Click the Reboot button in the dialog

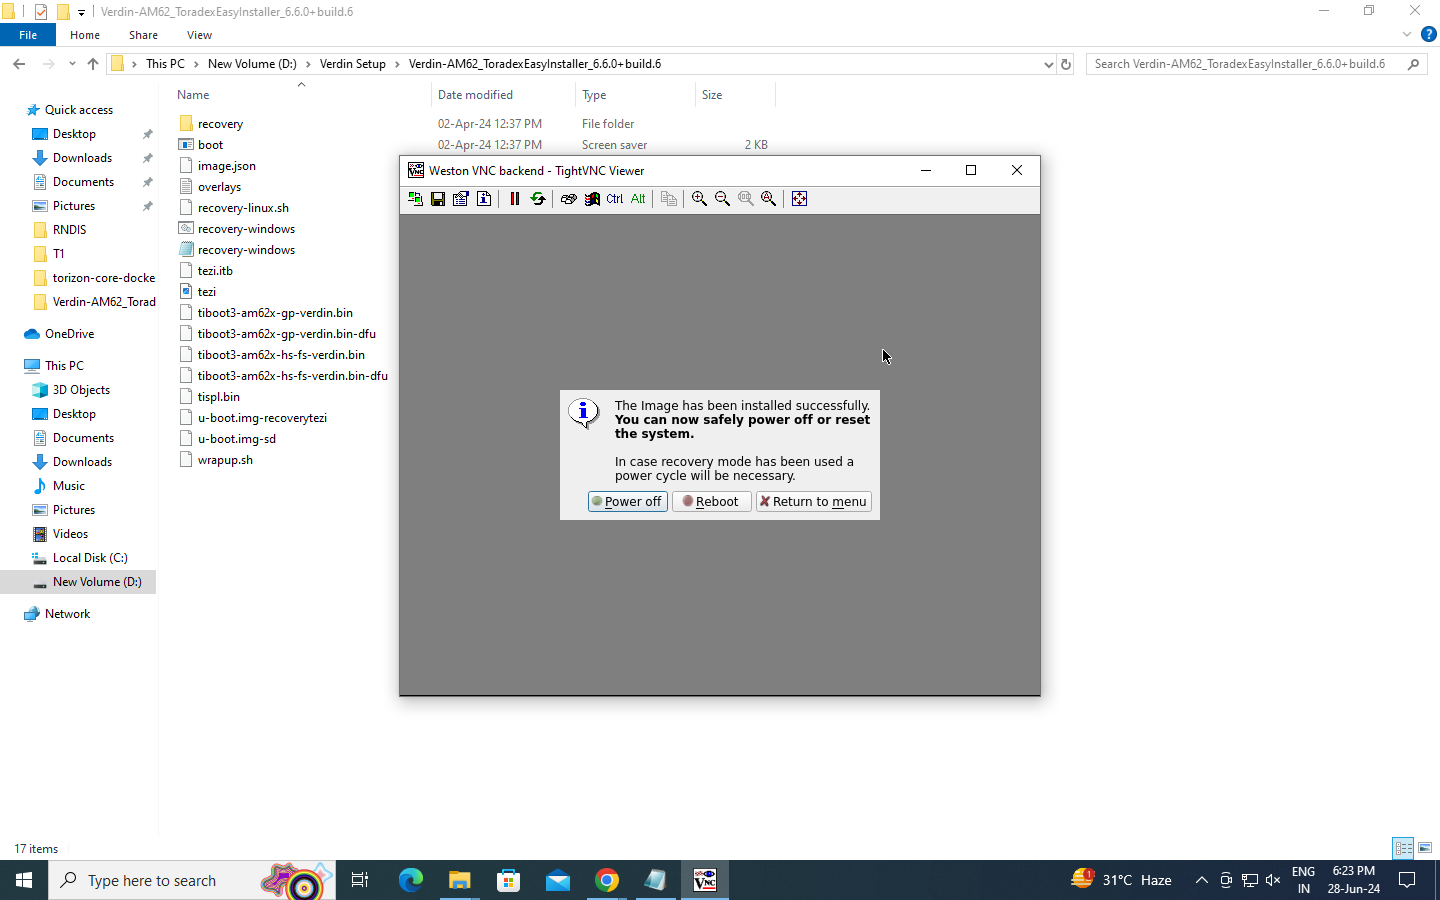click(x=711, y=502)
